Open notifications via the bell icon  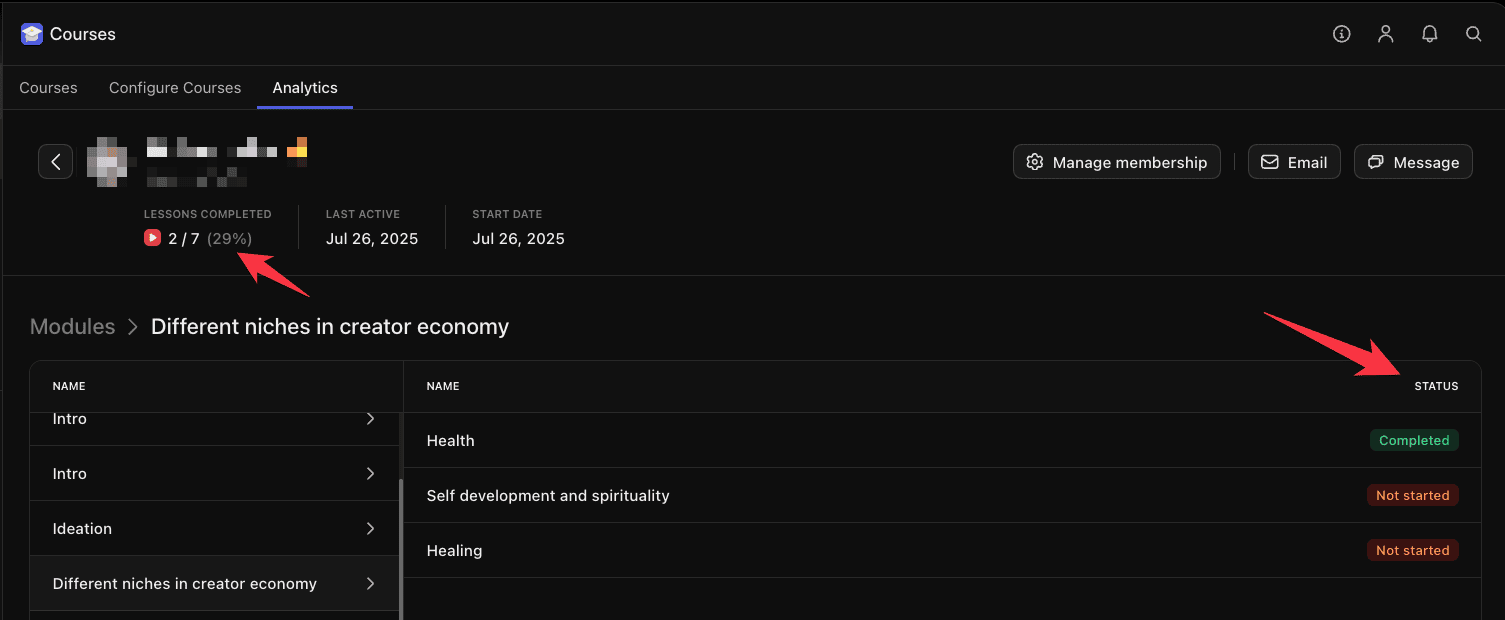[x=1429, y=33]
